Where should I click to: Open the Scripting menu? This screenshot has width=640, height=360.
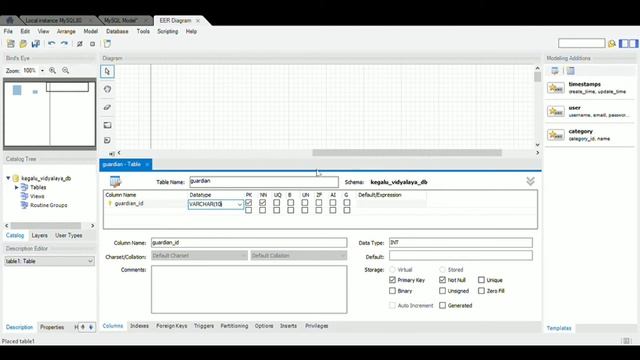point(168,31)
